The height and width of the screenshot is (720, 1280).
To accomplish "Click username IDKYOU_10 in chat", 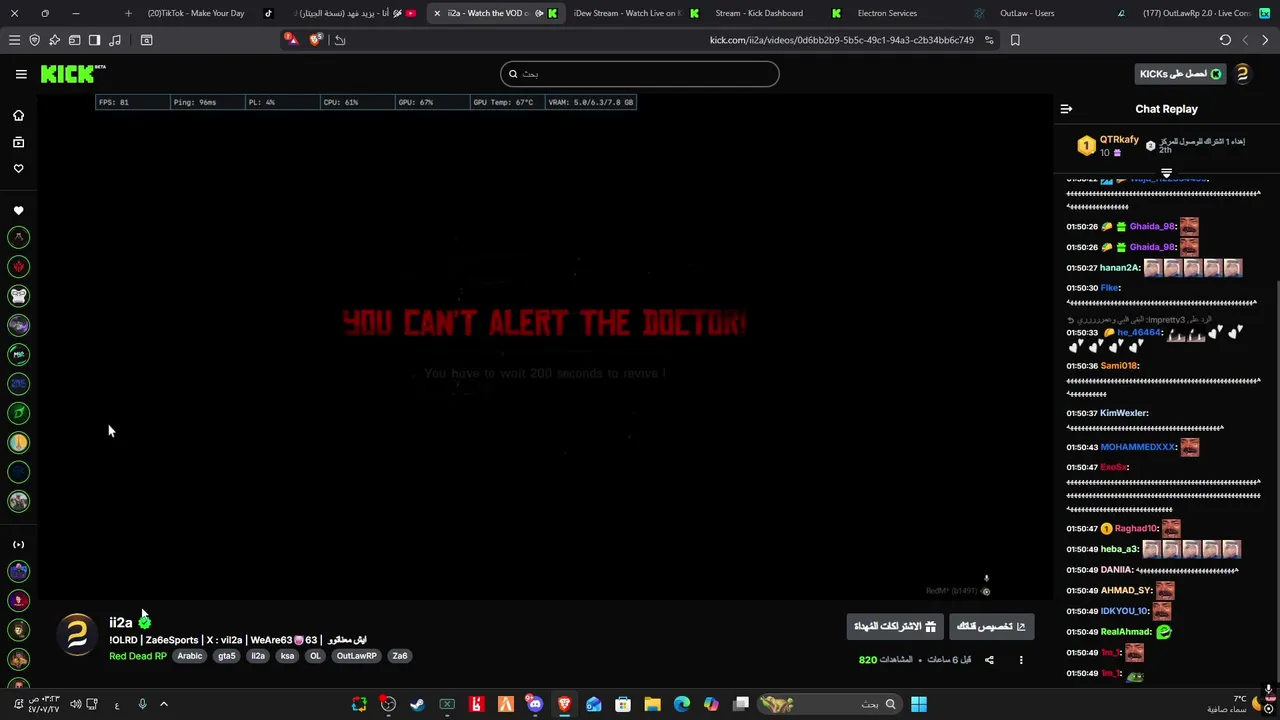I will click(x=1124, y=611).
